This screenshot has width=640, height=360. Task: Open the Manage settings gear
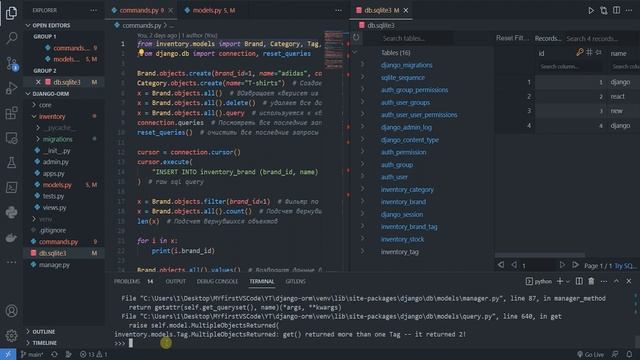pos(11,336)
